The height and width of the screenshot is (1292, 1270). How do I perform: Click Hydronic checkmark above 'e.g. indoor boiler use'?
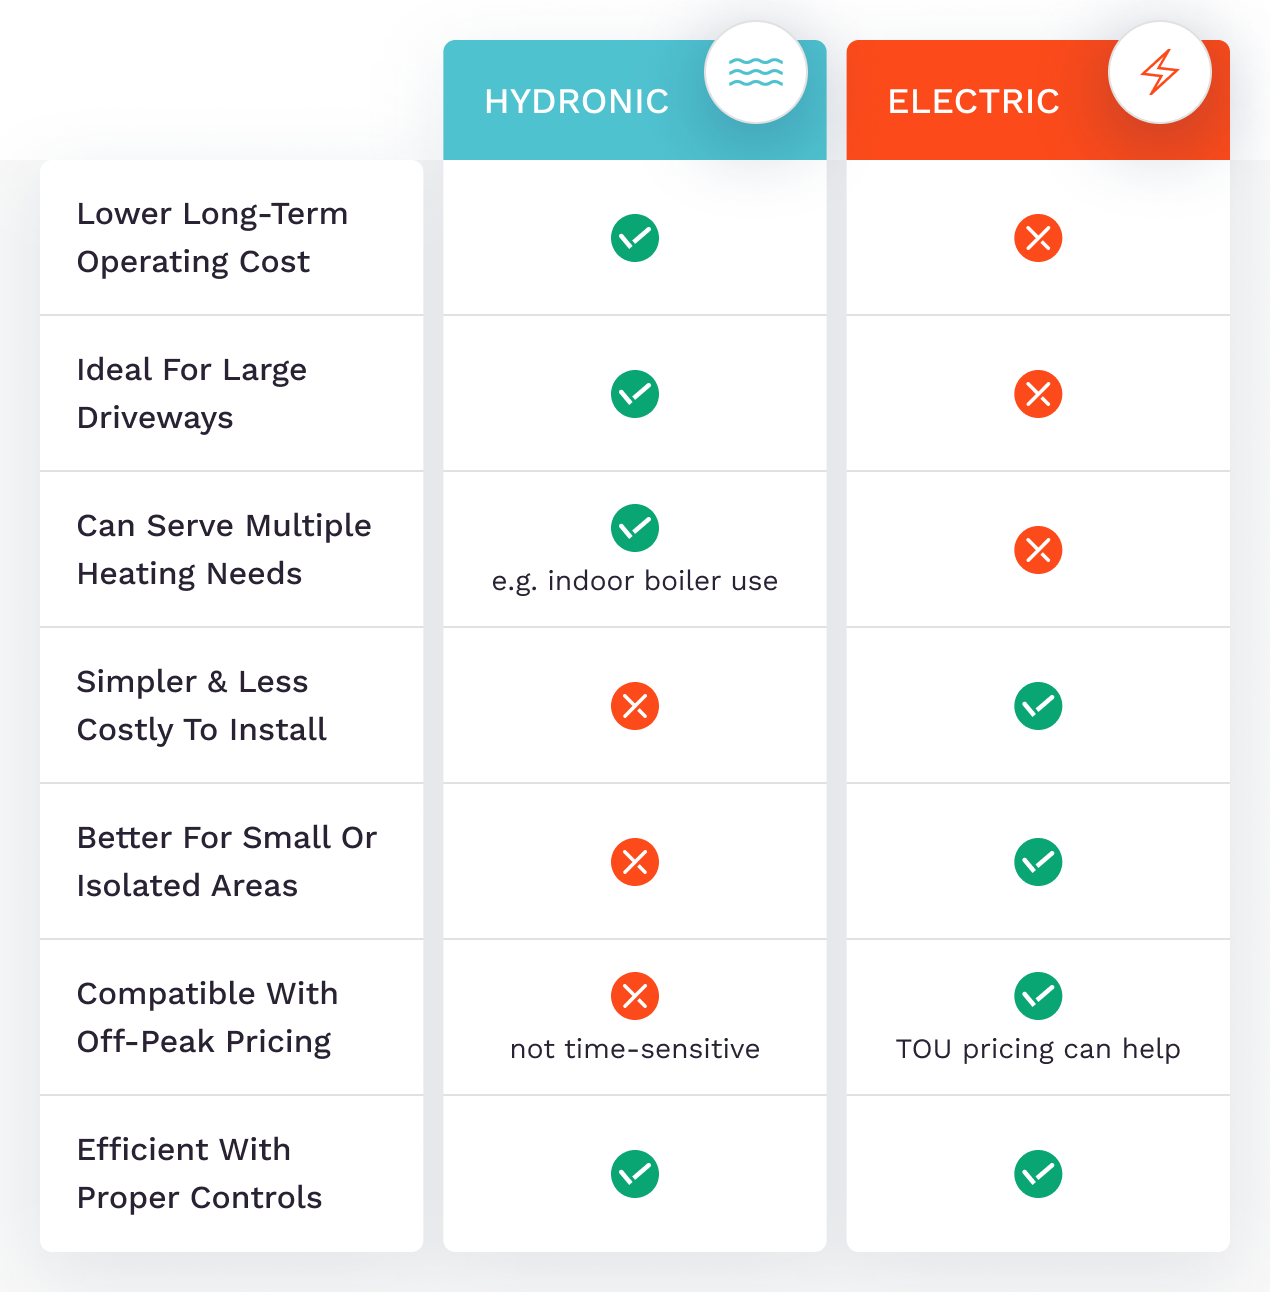point(635,528)
